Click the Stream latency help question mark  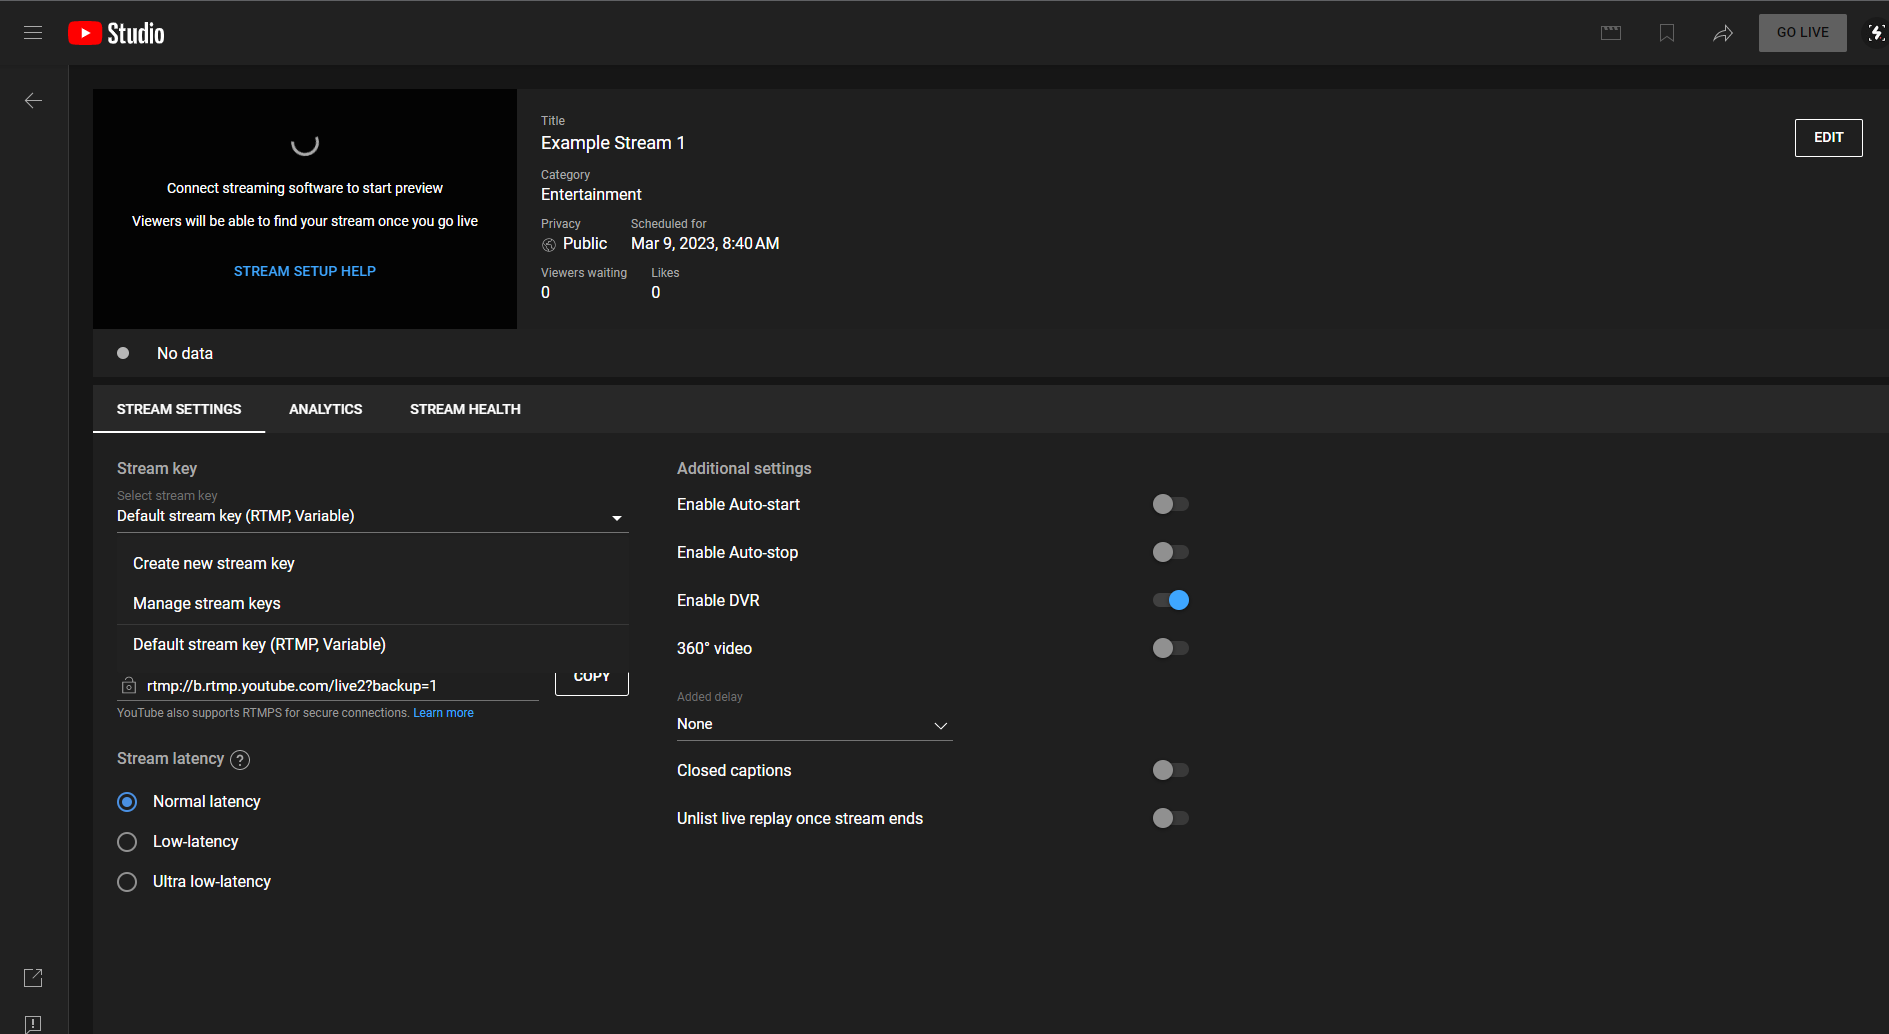point(240,760)
